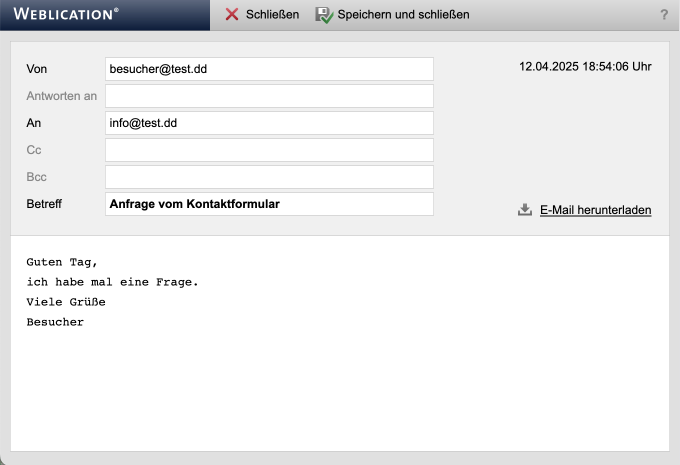Click the Weblication logo
The image size is (680, 465).
tap(66, 14)
